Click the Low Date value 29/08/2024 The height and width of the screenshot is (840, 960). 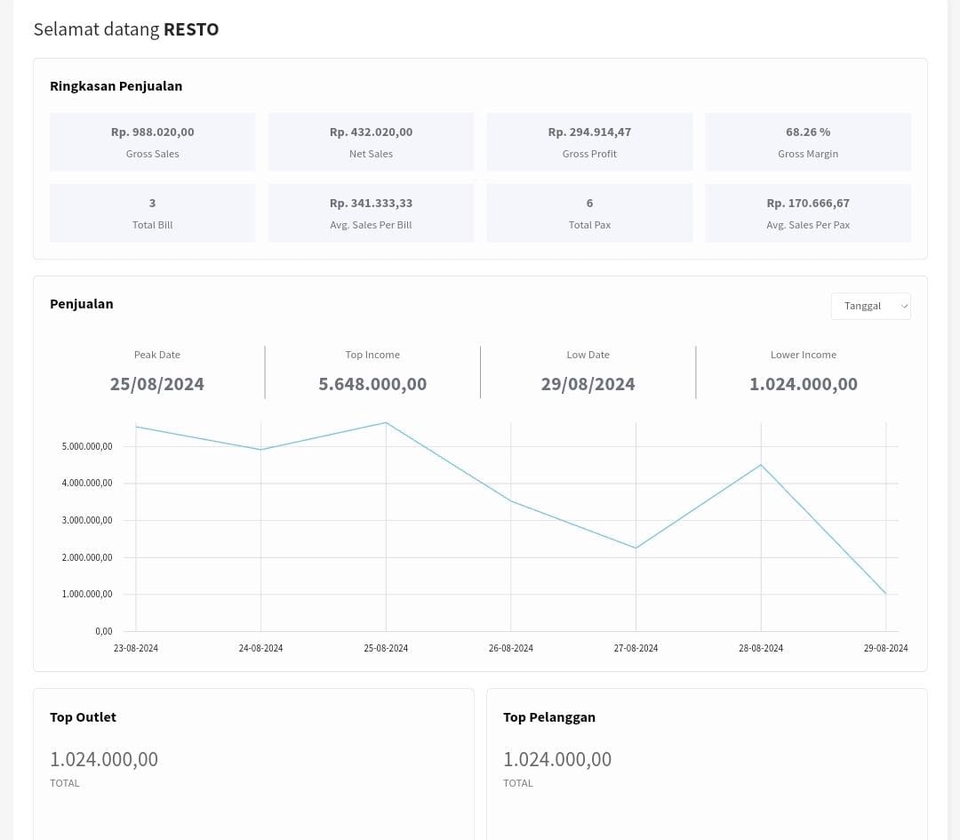(x=588, y=384)
